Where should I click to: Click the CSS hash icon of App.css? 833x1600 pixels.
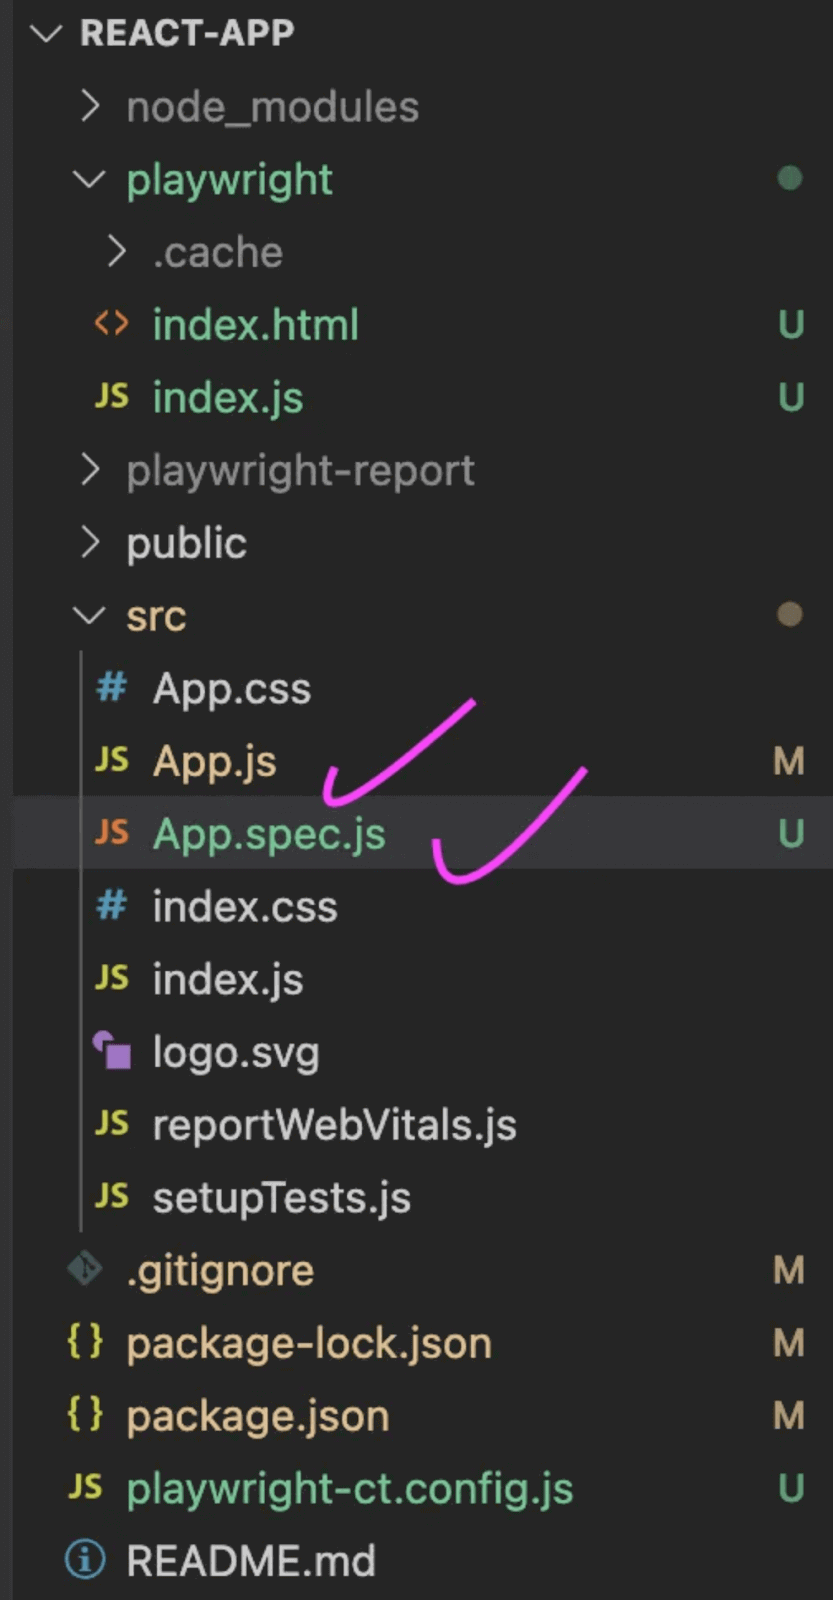pyautogui.click(x=111, y=688)
